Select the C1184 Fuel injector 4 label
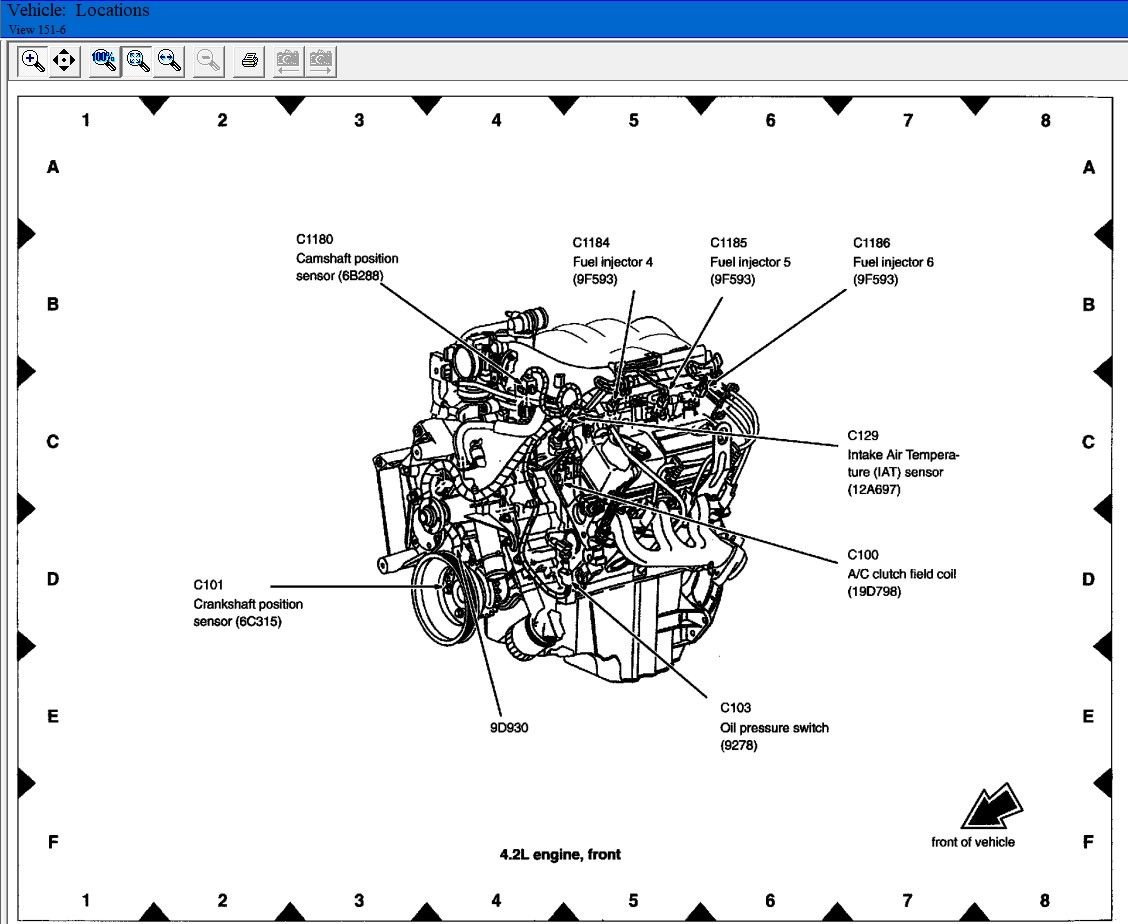The width and height of the screenshot is (1128, 924). [612, 261]
